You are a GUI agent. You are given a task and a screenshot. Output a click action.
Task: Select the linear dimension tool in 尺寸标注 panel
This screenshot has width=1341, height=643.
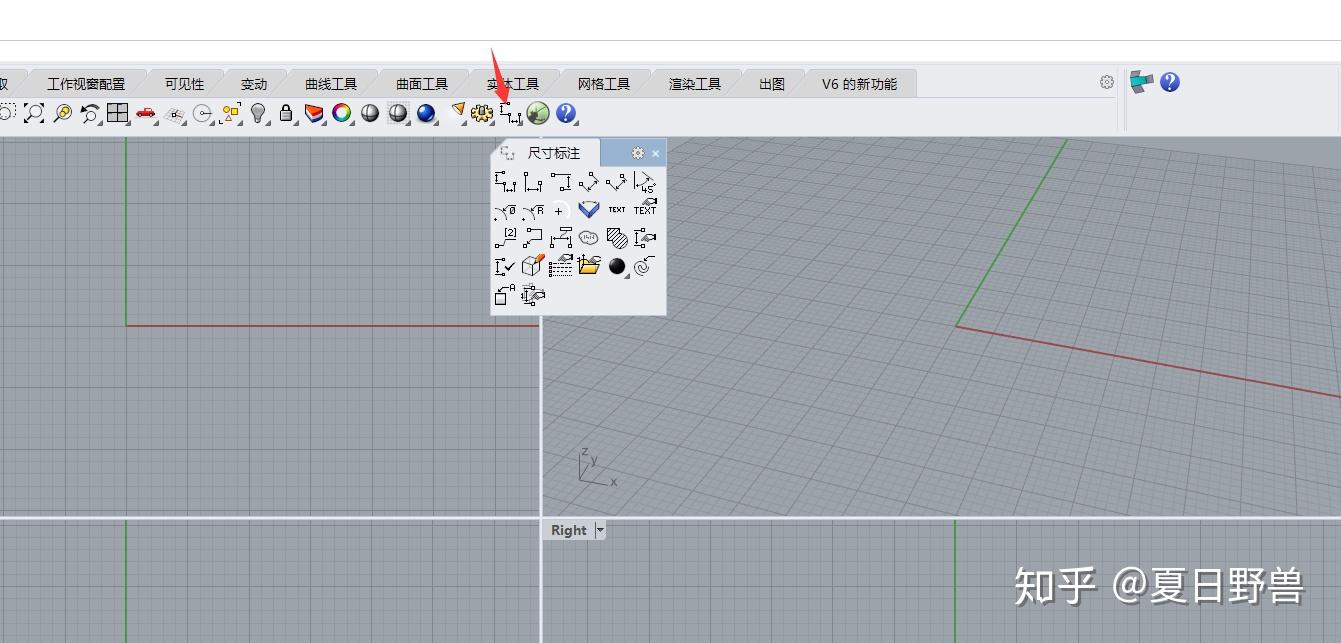pos(505,182)
